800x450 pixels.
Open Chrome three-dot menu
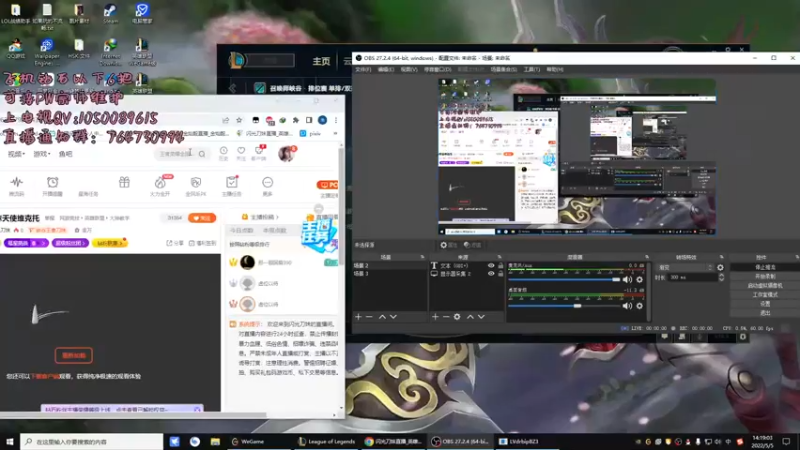click(x=336, y=120)
